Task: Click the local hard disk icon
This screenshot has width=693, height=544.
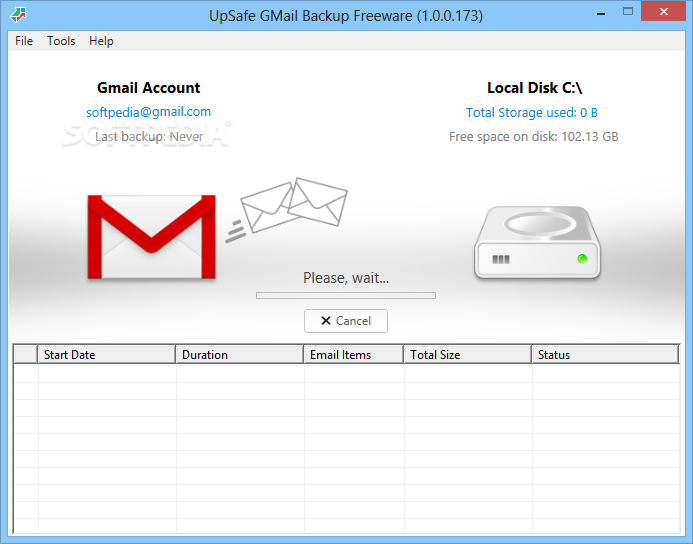Action: pyautogui.click(x=537, y=242)
